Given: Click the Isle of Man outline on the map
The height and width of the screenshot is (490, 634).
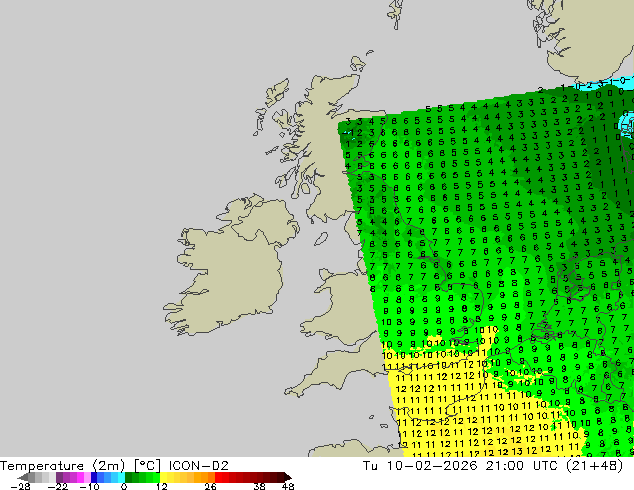Looking at the screenshot, I should tap(321, 239).
